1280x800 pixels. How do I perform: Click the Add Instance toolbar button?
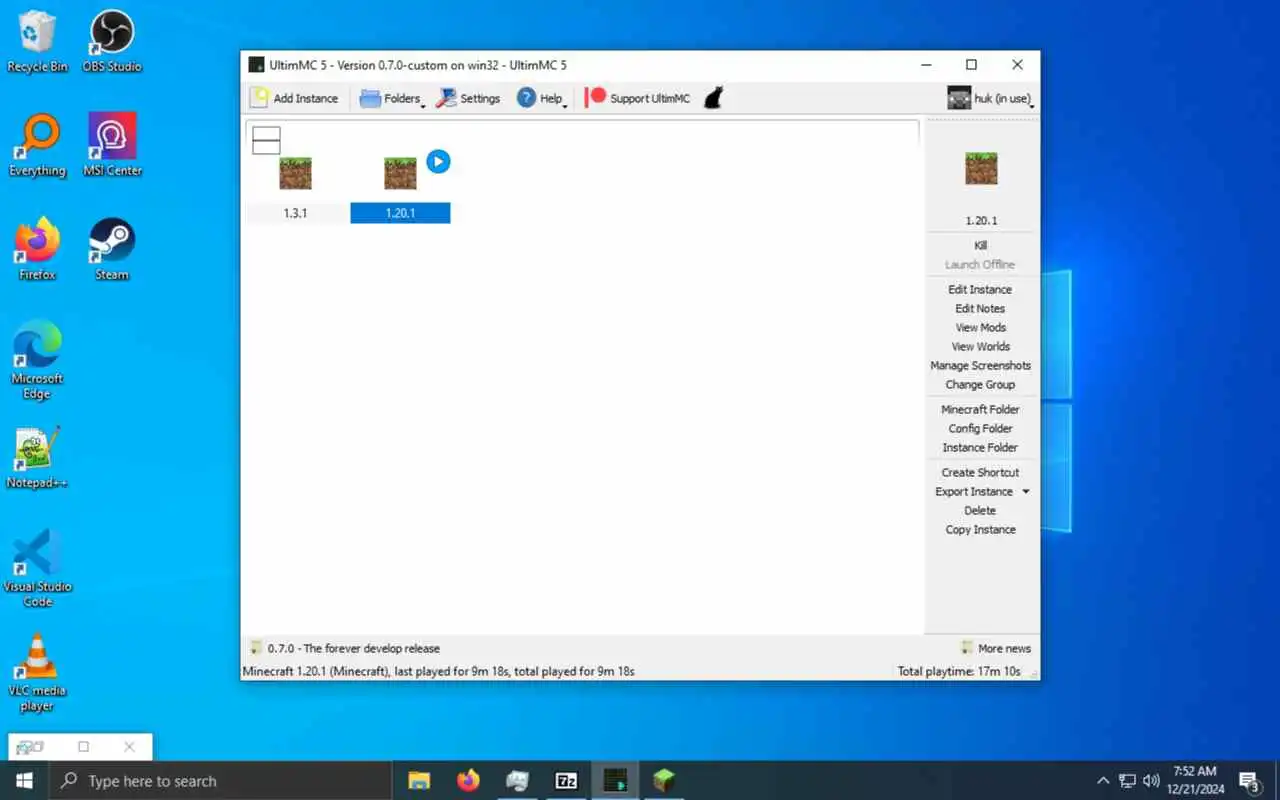pos(294,98)
